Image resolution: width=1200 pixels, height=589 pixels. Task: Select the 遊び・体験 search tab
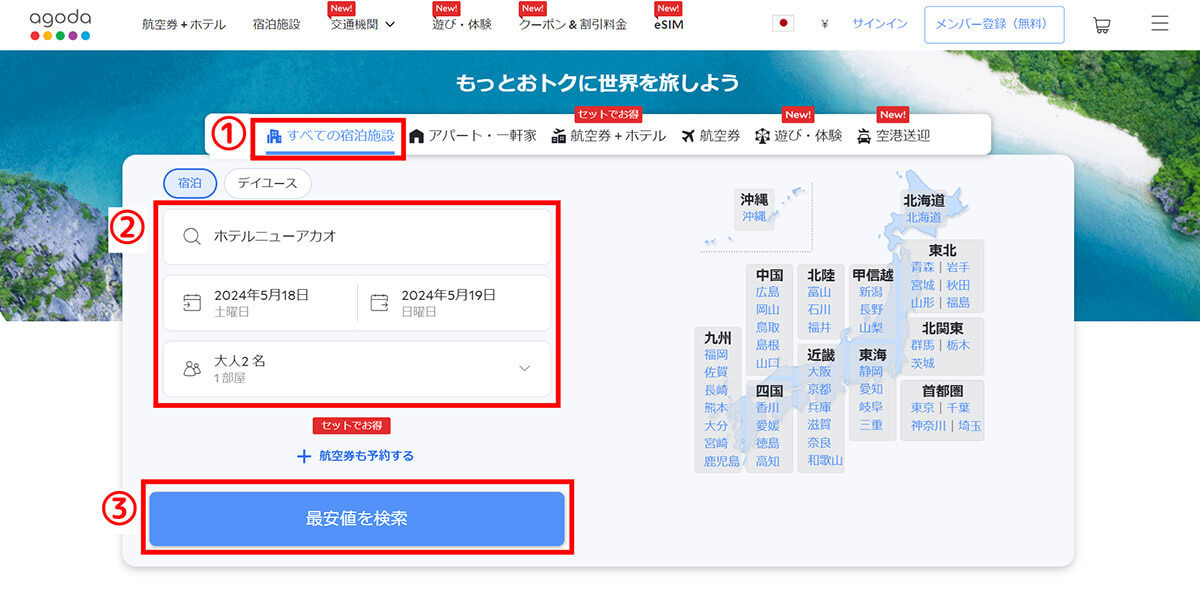click(x=798, y=136)
